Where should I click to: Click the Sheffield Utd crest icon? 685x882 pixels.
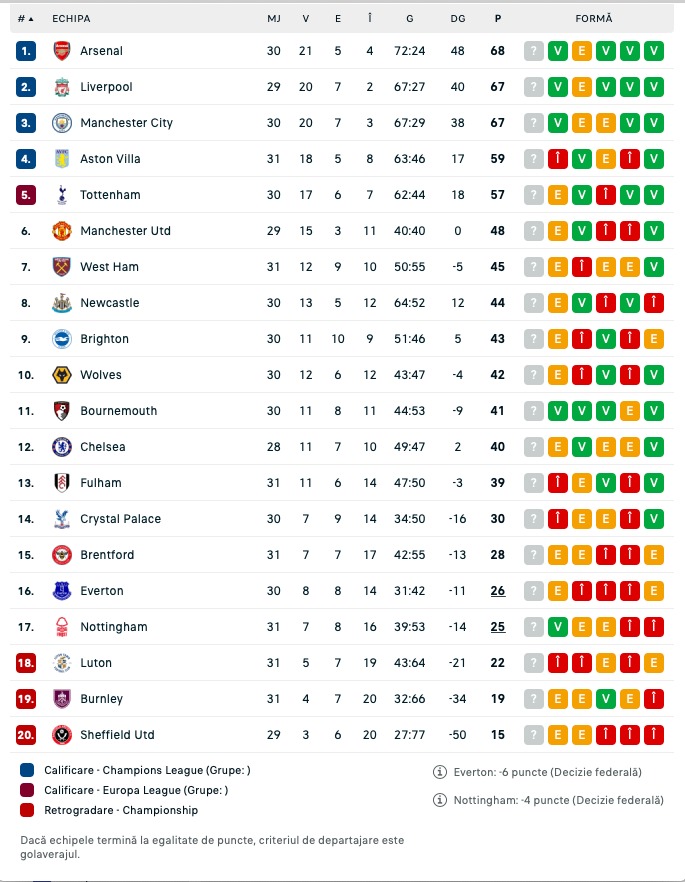62,735
